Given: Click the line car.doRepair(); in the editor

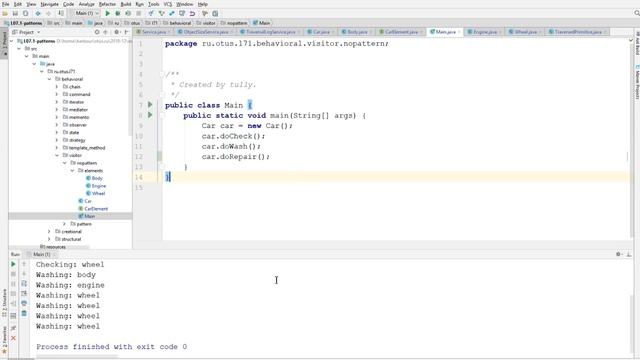Looking at the screenshot, I should (x=236, y=157).
